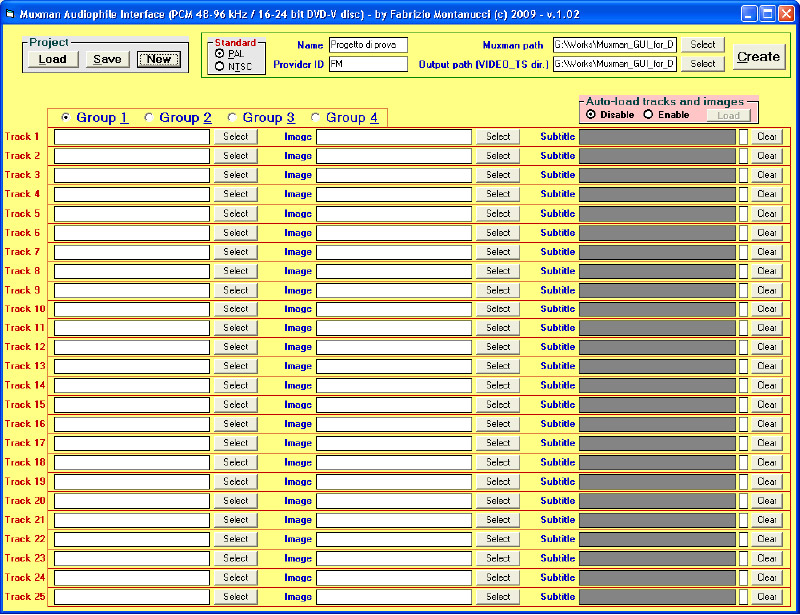Screen dimensions: 800x615
Task: Select the PAL video standard
Action: [x=220, y=54]
